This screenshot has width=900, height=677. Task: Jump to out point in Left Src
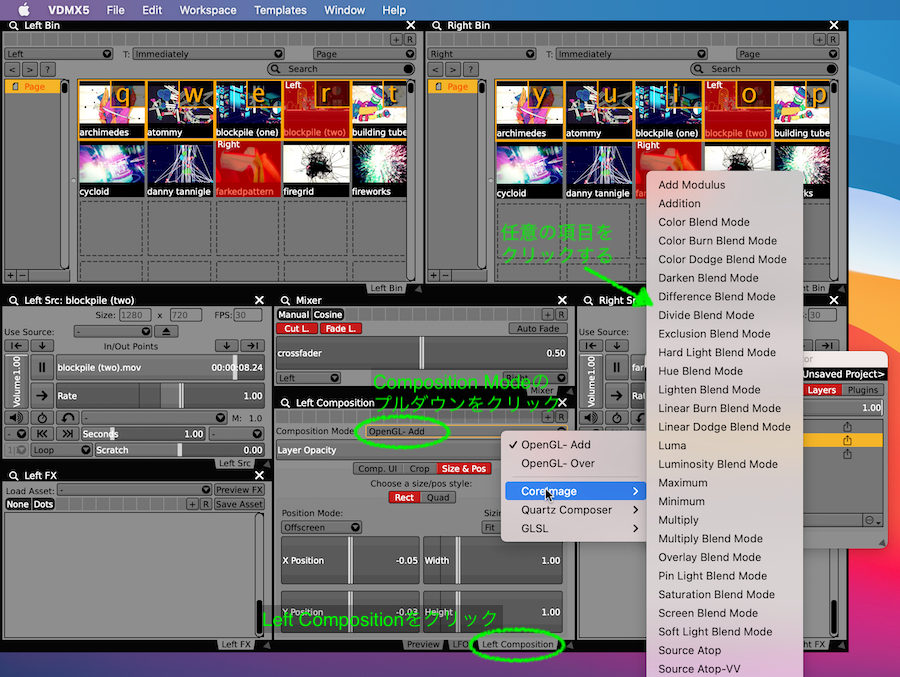(252, 346)
